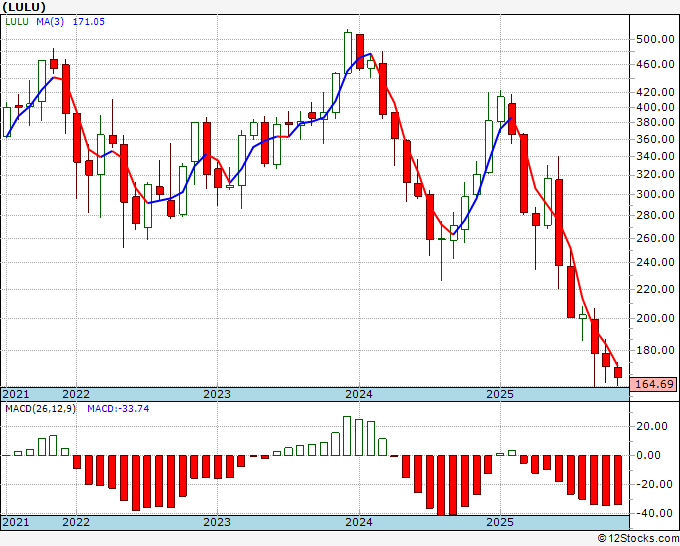Click the 260.00 price axis label
680x546 pixels.
click(655, 238)
